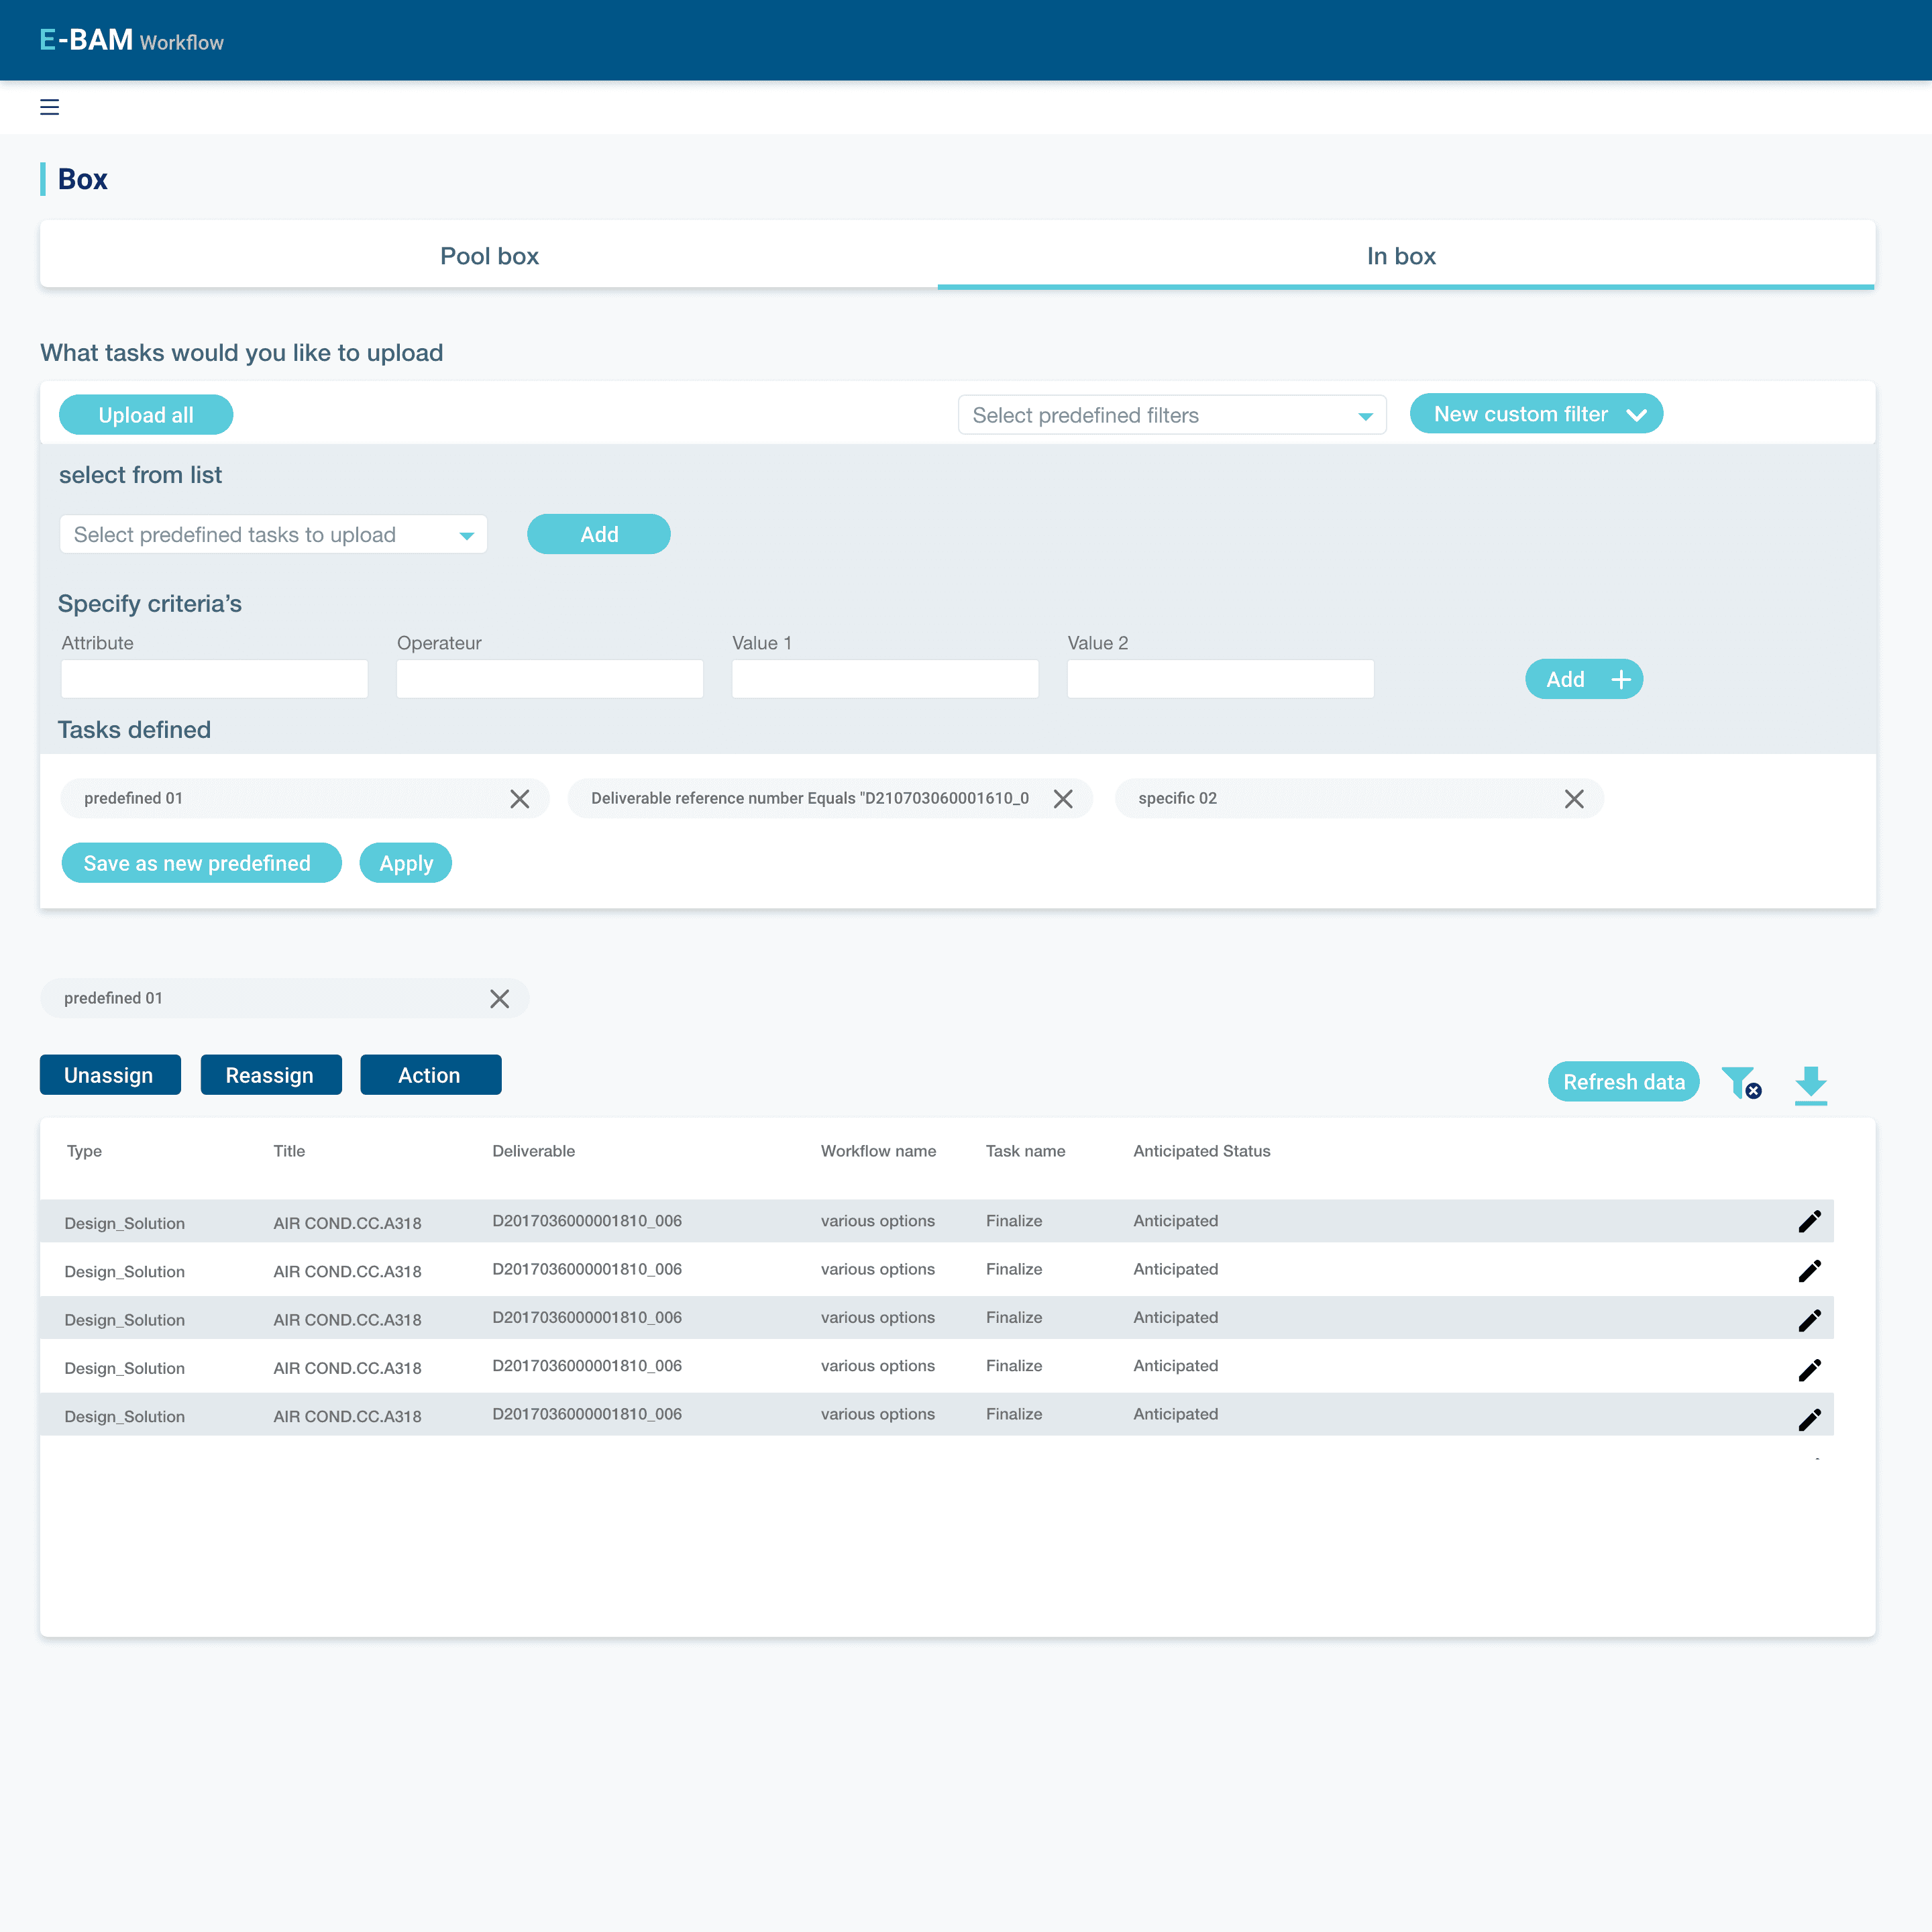This screenshot has height=1932, width=1932.
Task: Switch to the Pool box tab
Action: point(489,256)
